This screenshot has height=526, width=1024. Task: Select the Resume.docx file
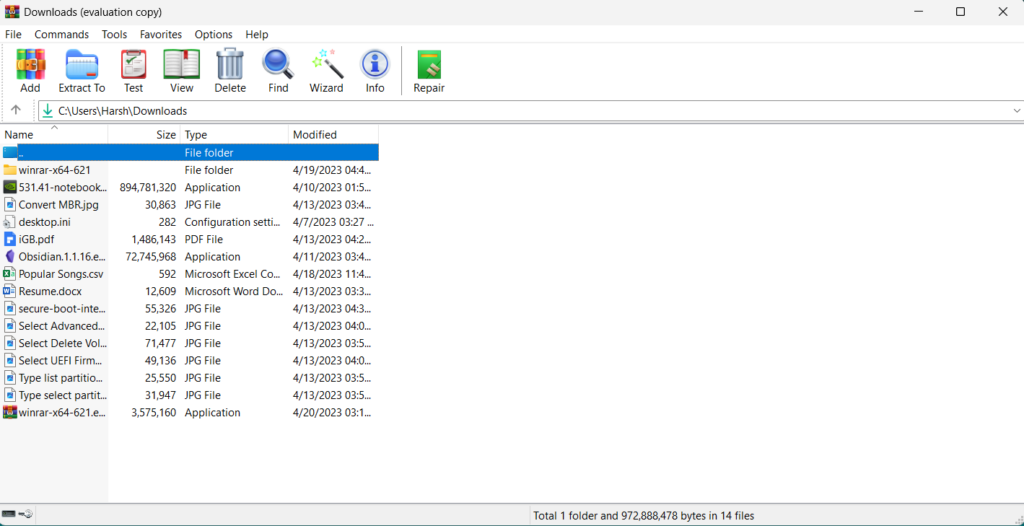(x=50, y=292)
